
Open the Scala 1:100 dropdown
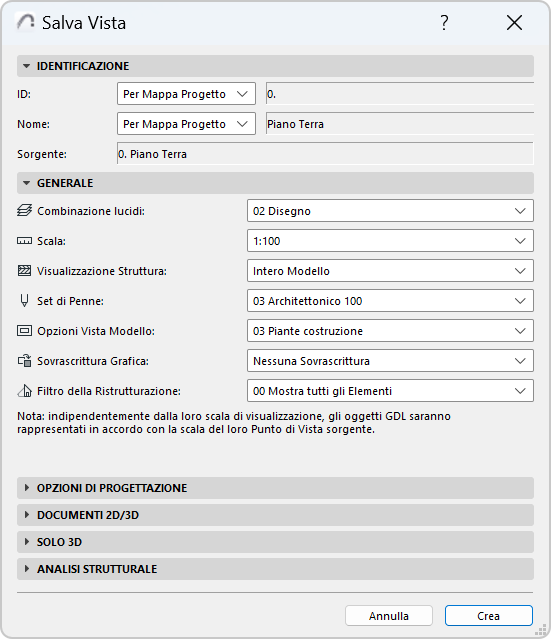[x=390, y=241]
